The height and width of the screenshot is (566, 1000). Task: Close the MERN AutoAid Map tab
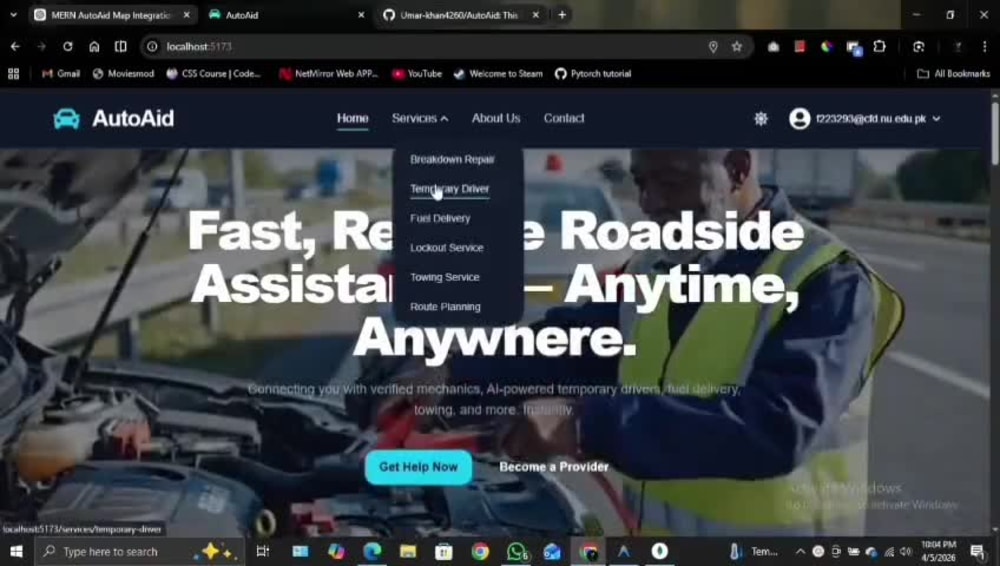[x=187, y=15]
